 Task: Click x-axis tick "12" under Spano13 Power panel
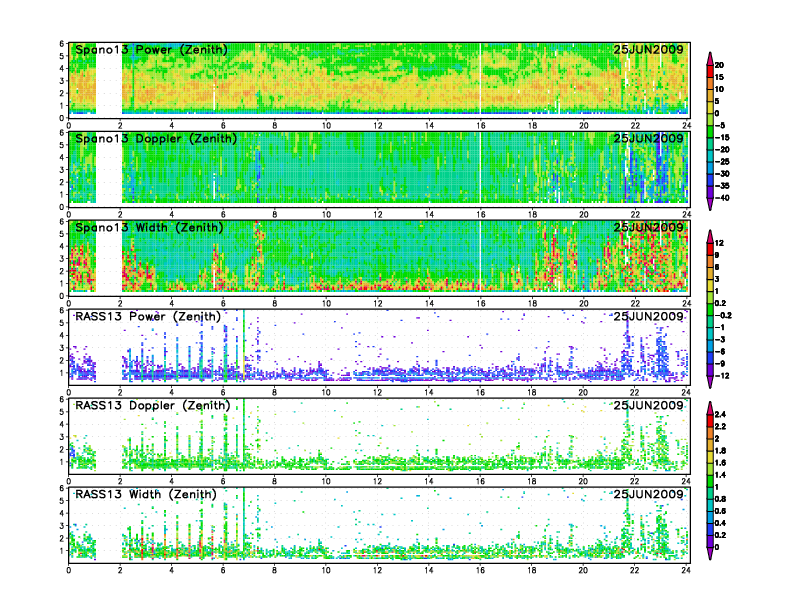click(378, 126)
